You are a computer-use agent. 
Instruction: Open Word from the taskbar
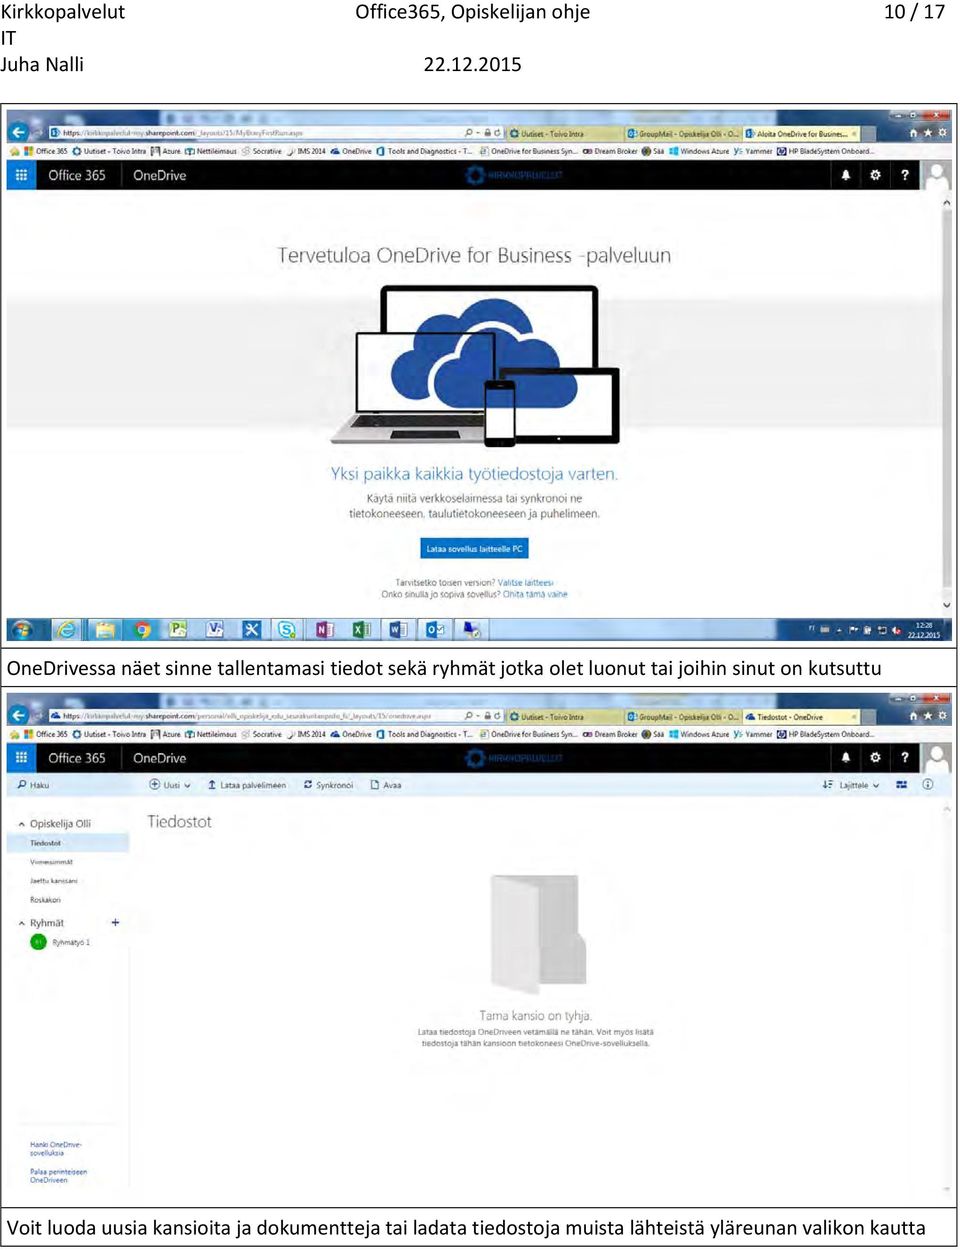(x=398, y=629)
